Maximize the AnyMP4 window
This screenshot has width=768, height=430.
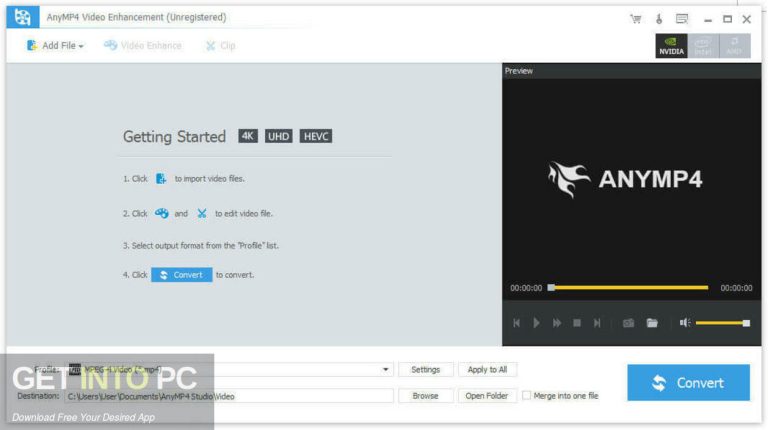pyautogui.click(x=727, y=19)
